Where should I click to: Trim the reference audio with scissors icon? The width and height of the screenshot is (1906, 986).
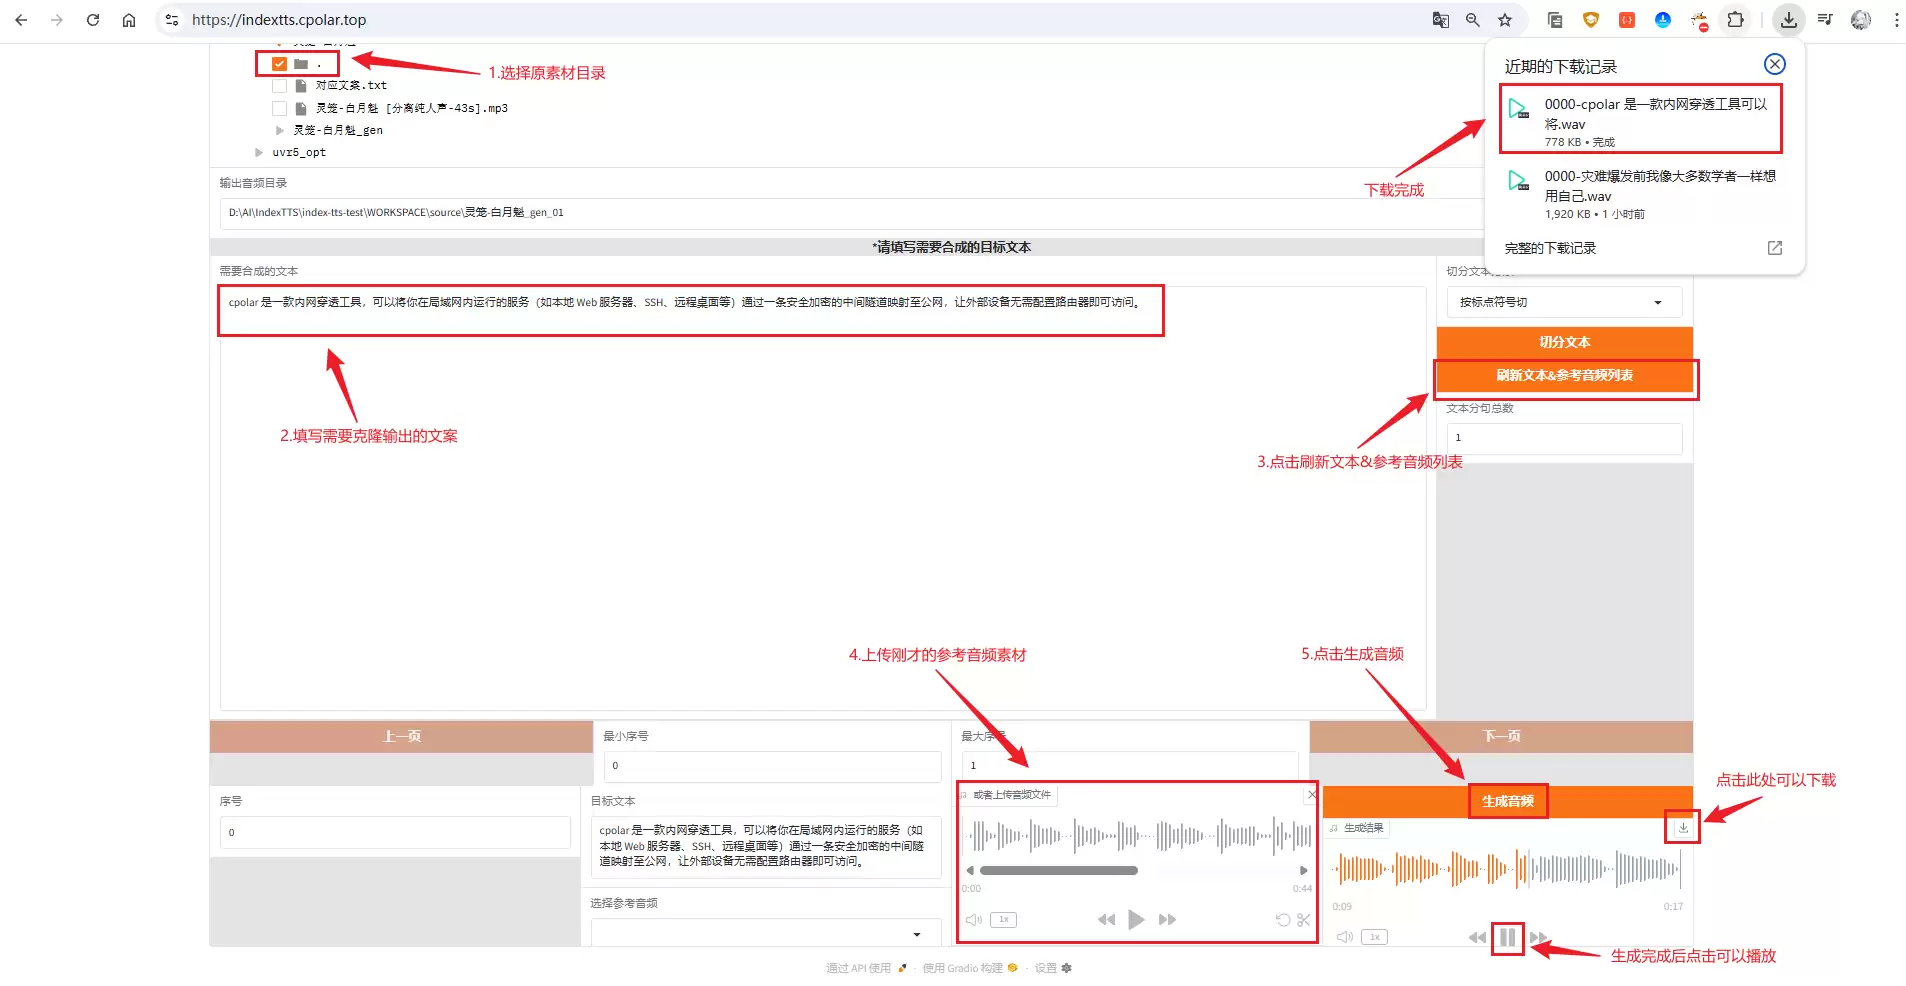[1304, 920]
